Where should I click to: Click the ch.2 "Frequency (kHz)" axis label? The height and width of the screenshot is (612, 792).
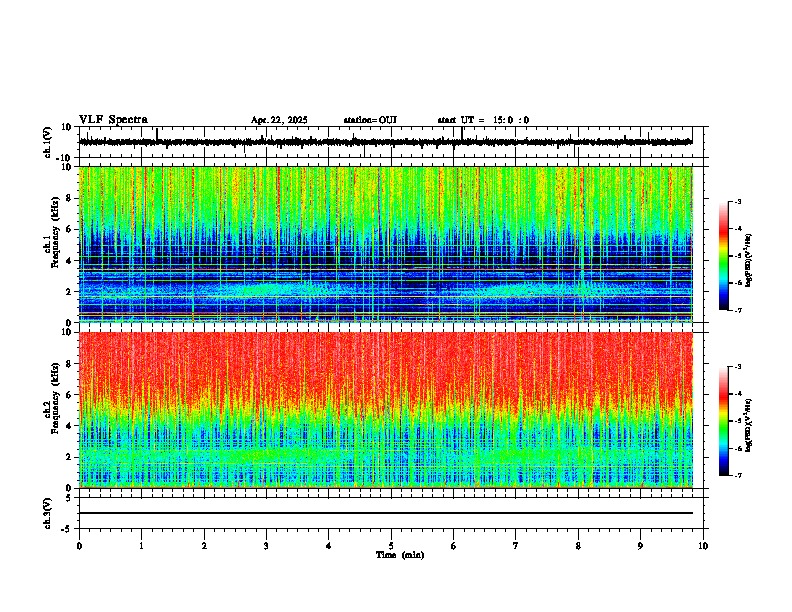point(55,398)
